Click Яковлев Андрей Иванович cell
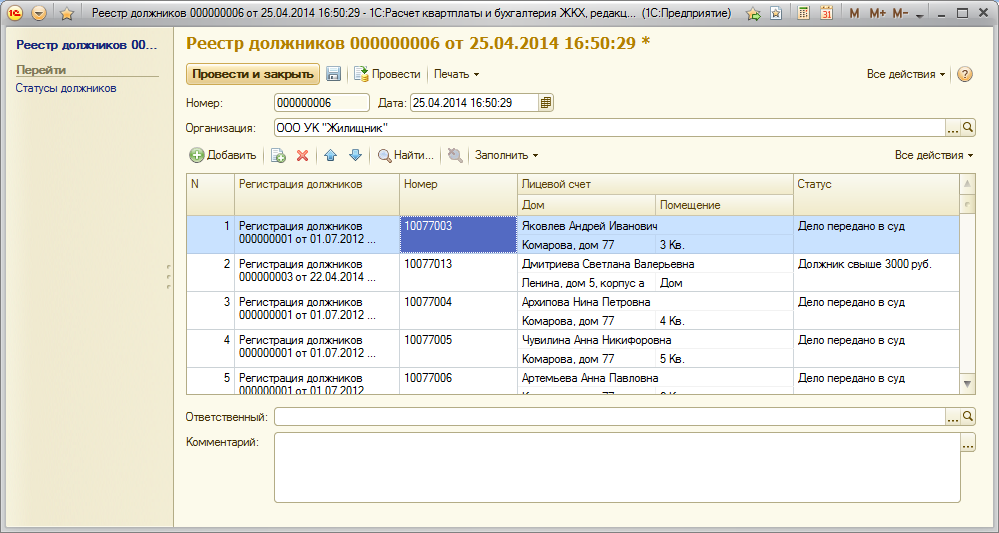 point(654,226)
